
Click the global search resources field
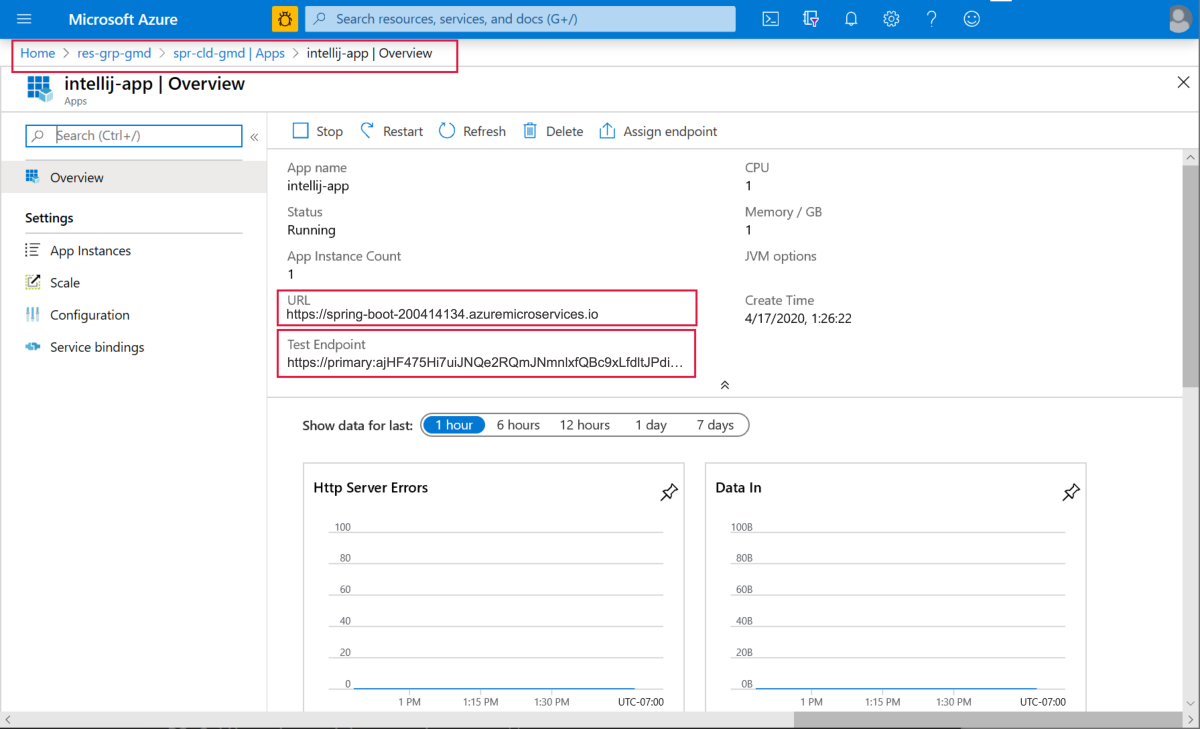coord(520,19)
